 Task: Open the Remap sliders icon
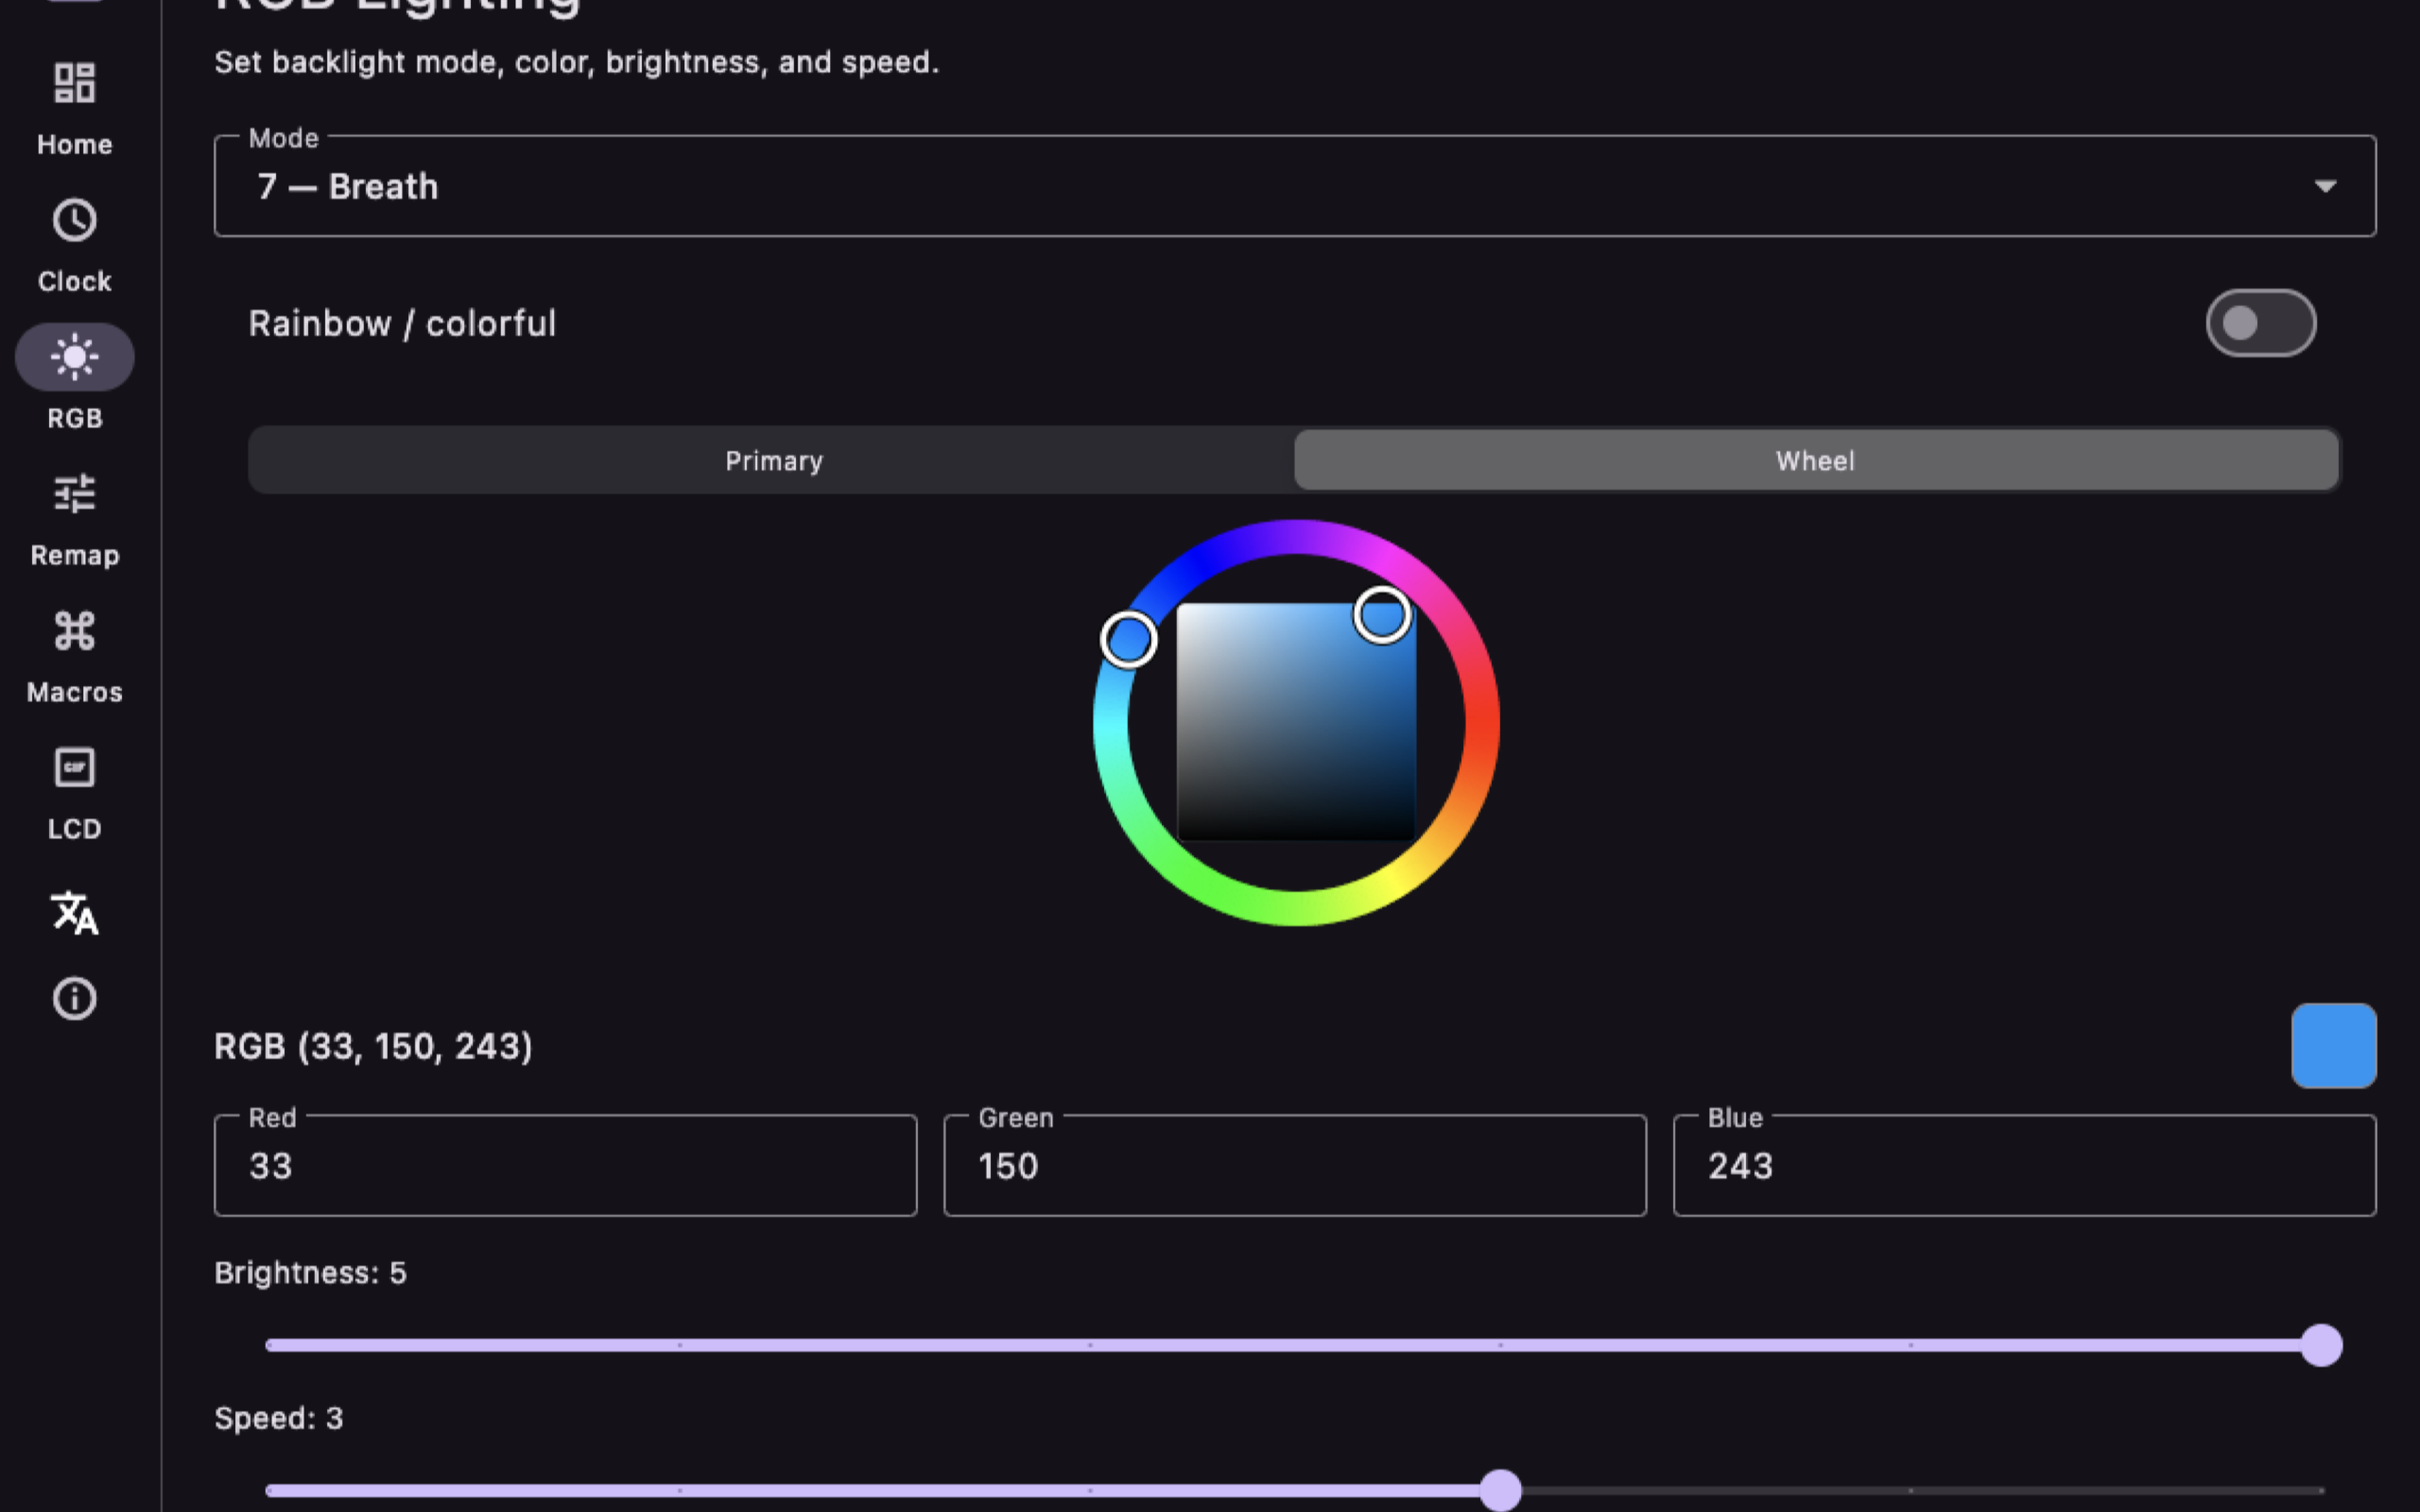[x=74, y=494]
